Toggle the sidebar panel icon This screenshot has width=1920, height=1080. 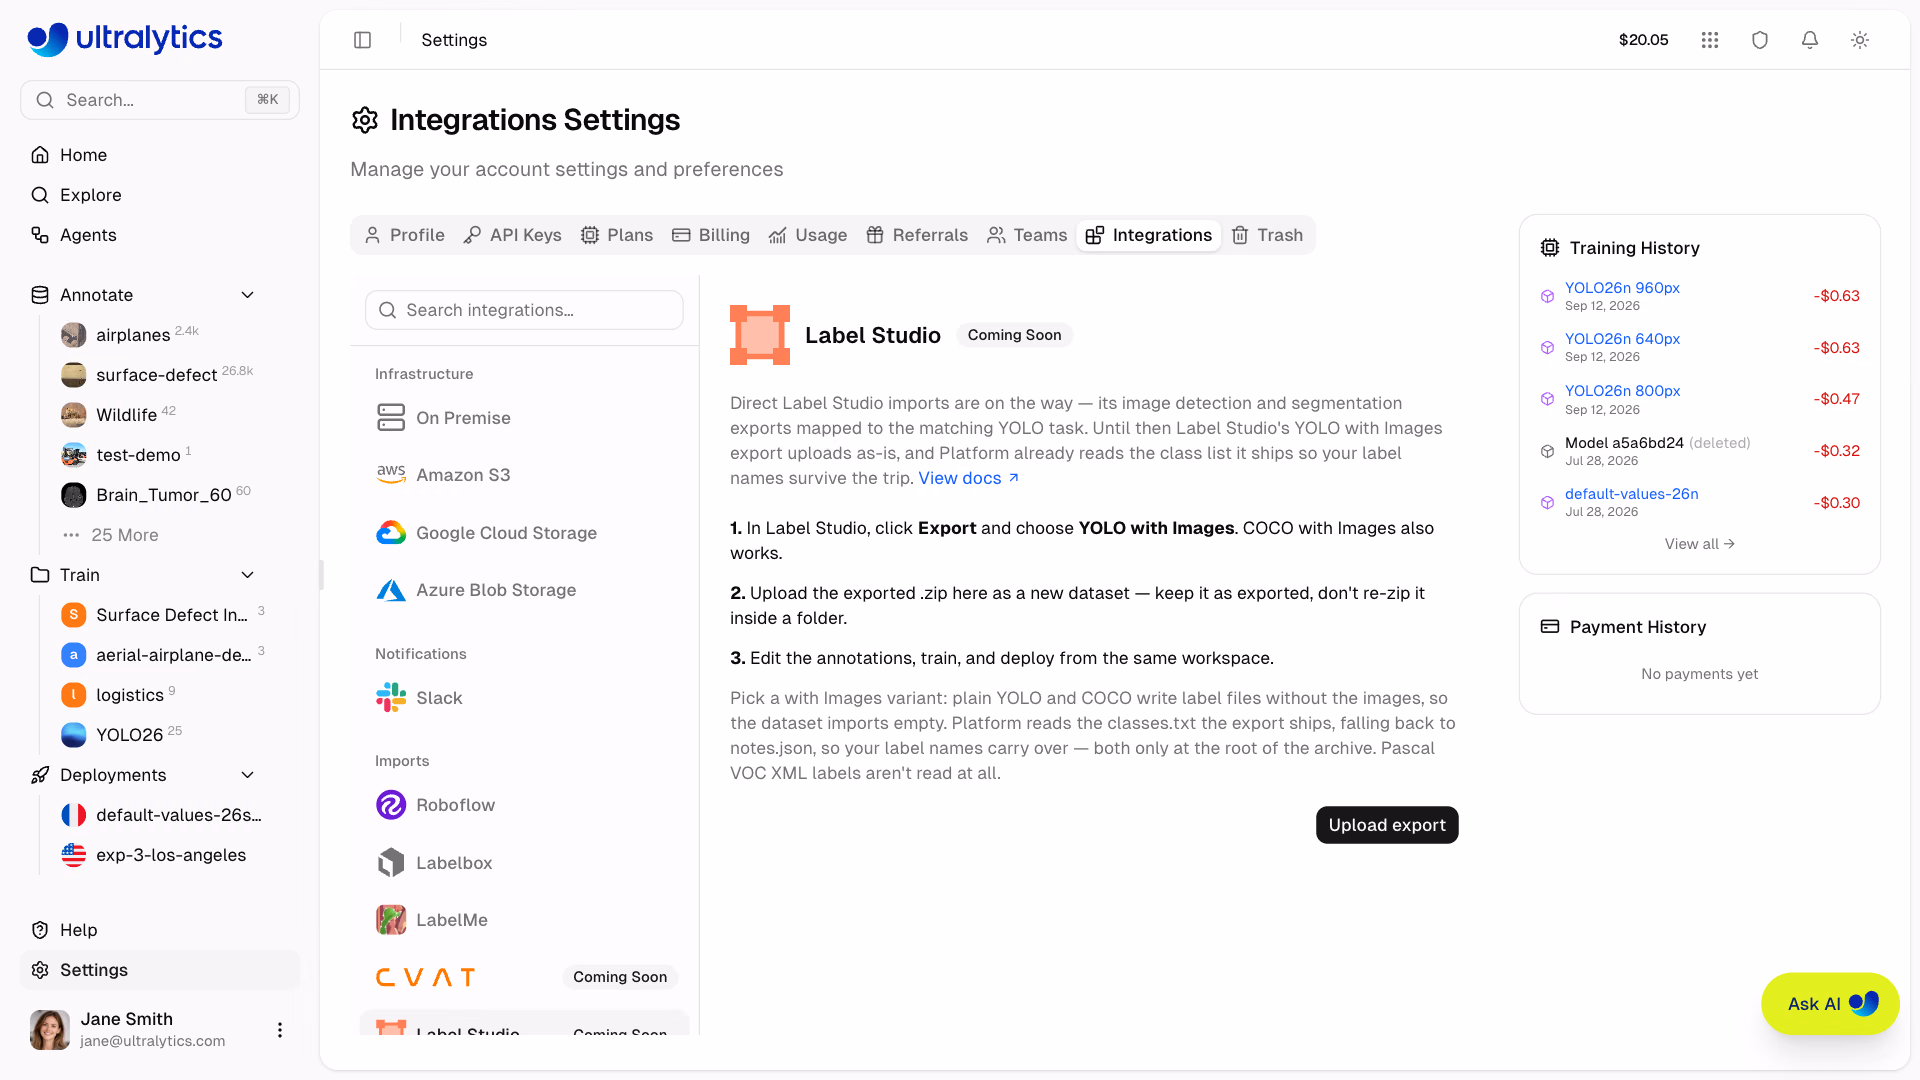[x=363, y=40]
